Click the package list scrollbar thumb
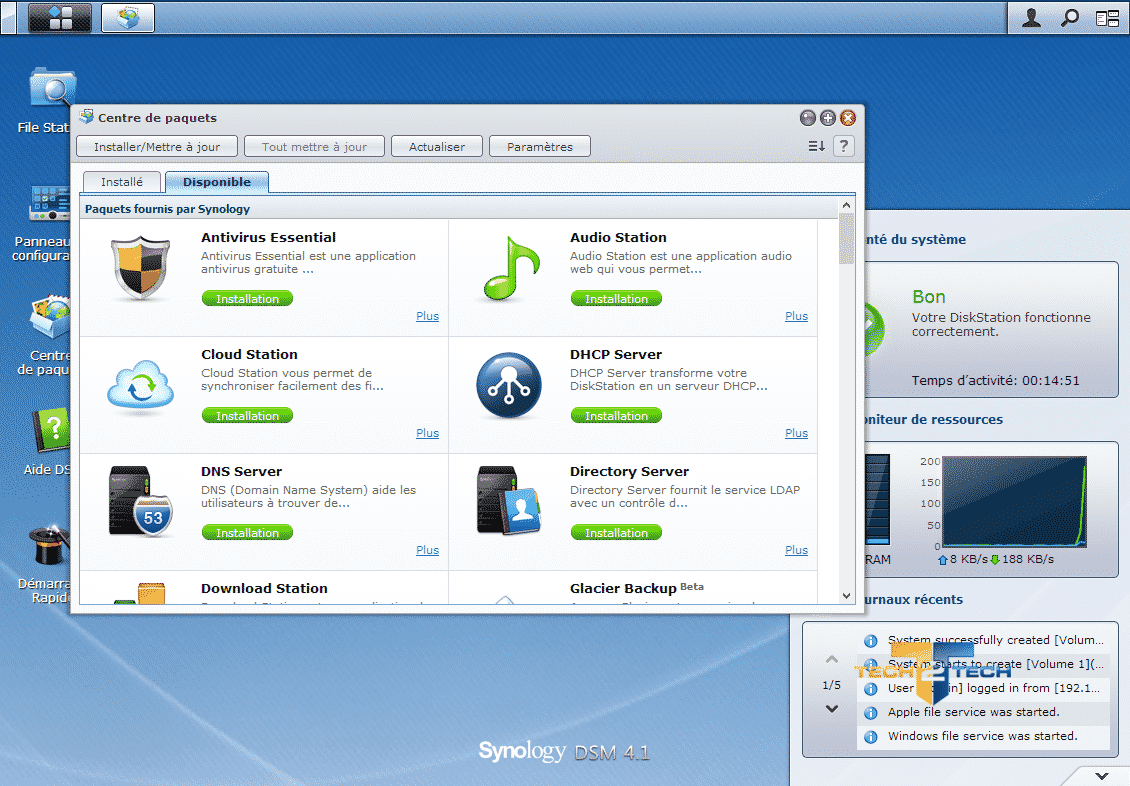 [x=847, y=239]
